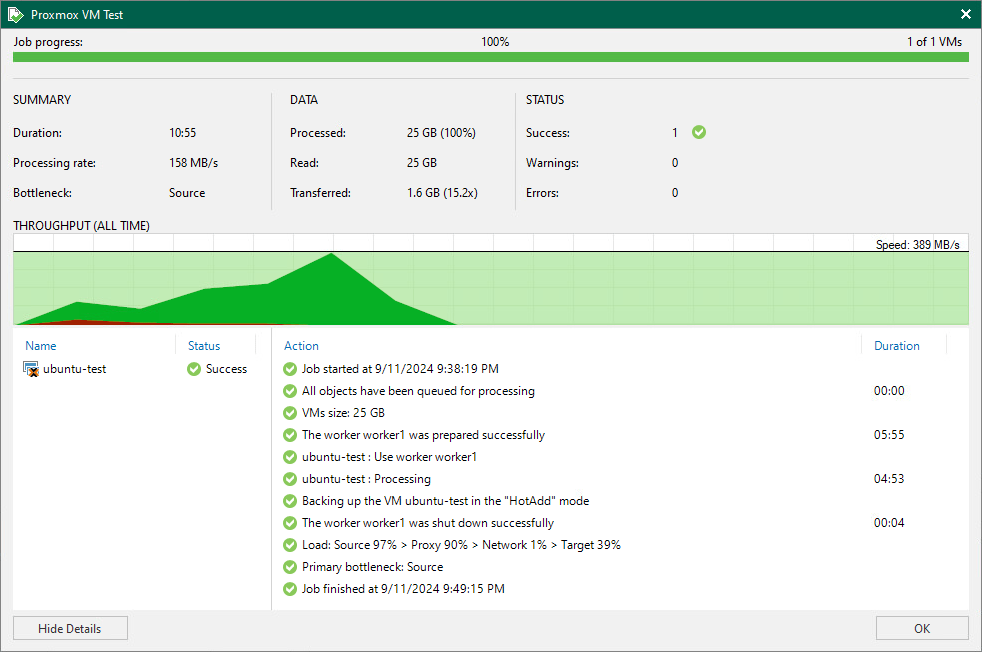Viewport: 982px width, 652px height.
Task: Click the green success icon beside Success count
Action: pyautogui.click(x=699, y=132)
